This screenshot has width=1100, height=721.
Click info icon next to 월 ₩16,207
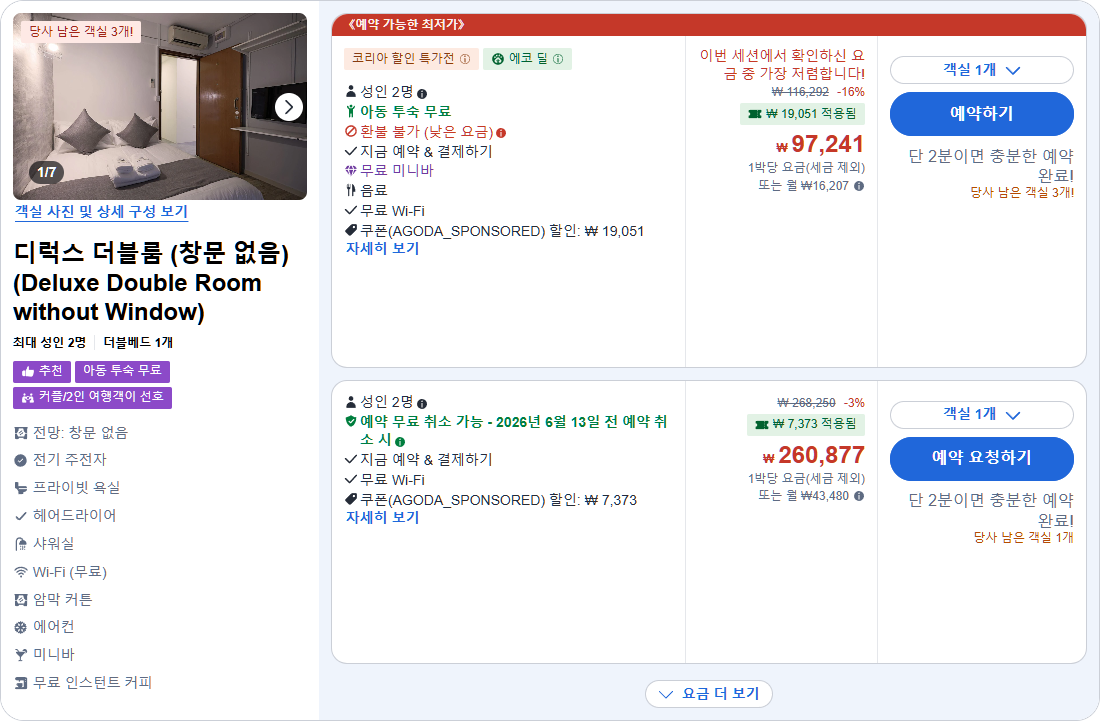point(859,186)
